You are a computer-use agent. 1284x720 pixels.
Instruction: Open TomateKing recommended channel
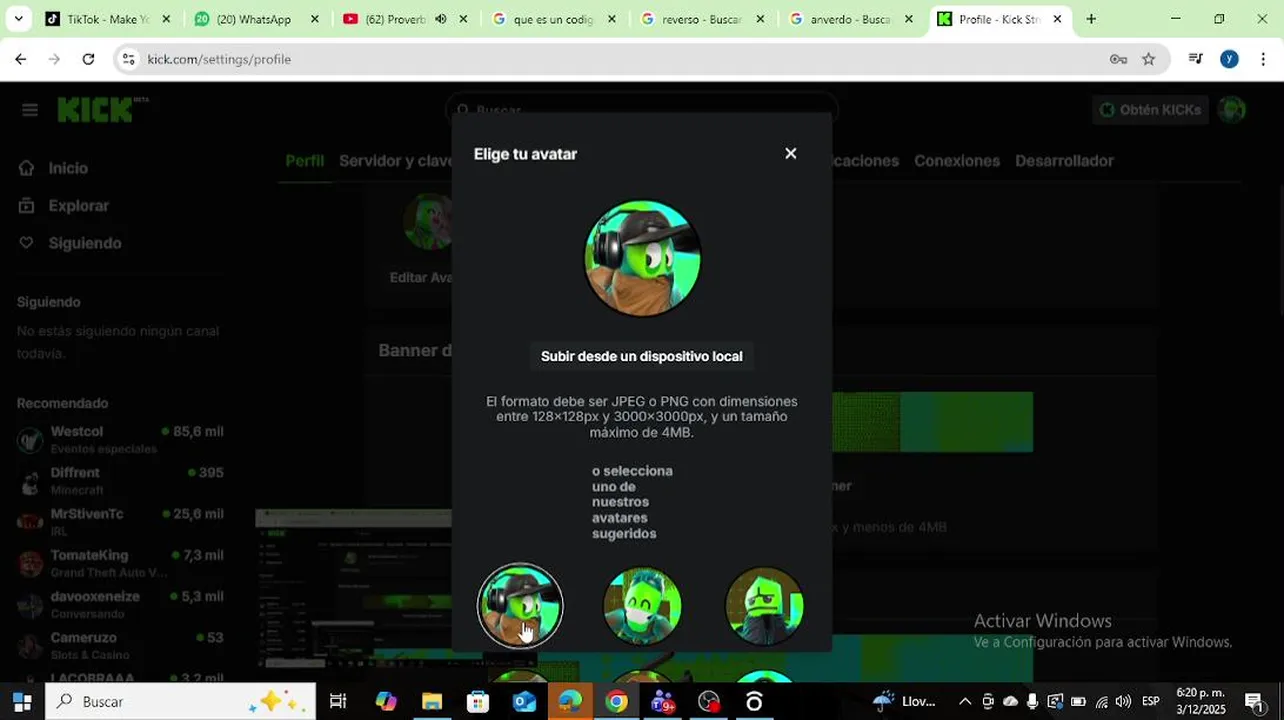(120, 563)
